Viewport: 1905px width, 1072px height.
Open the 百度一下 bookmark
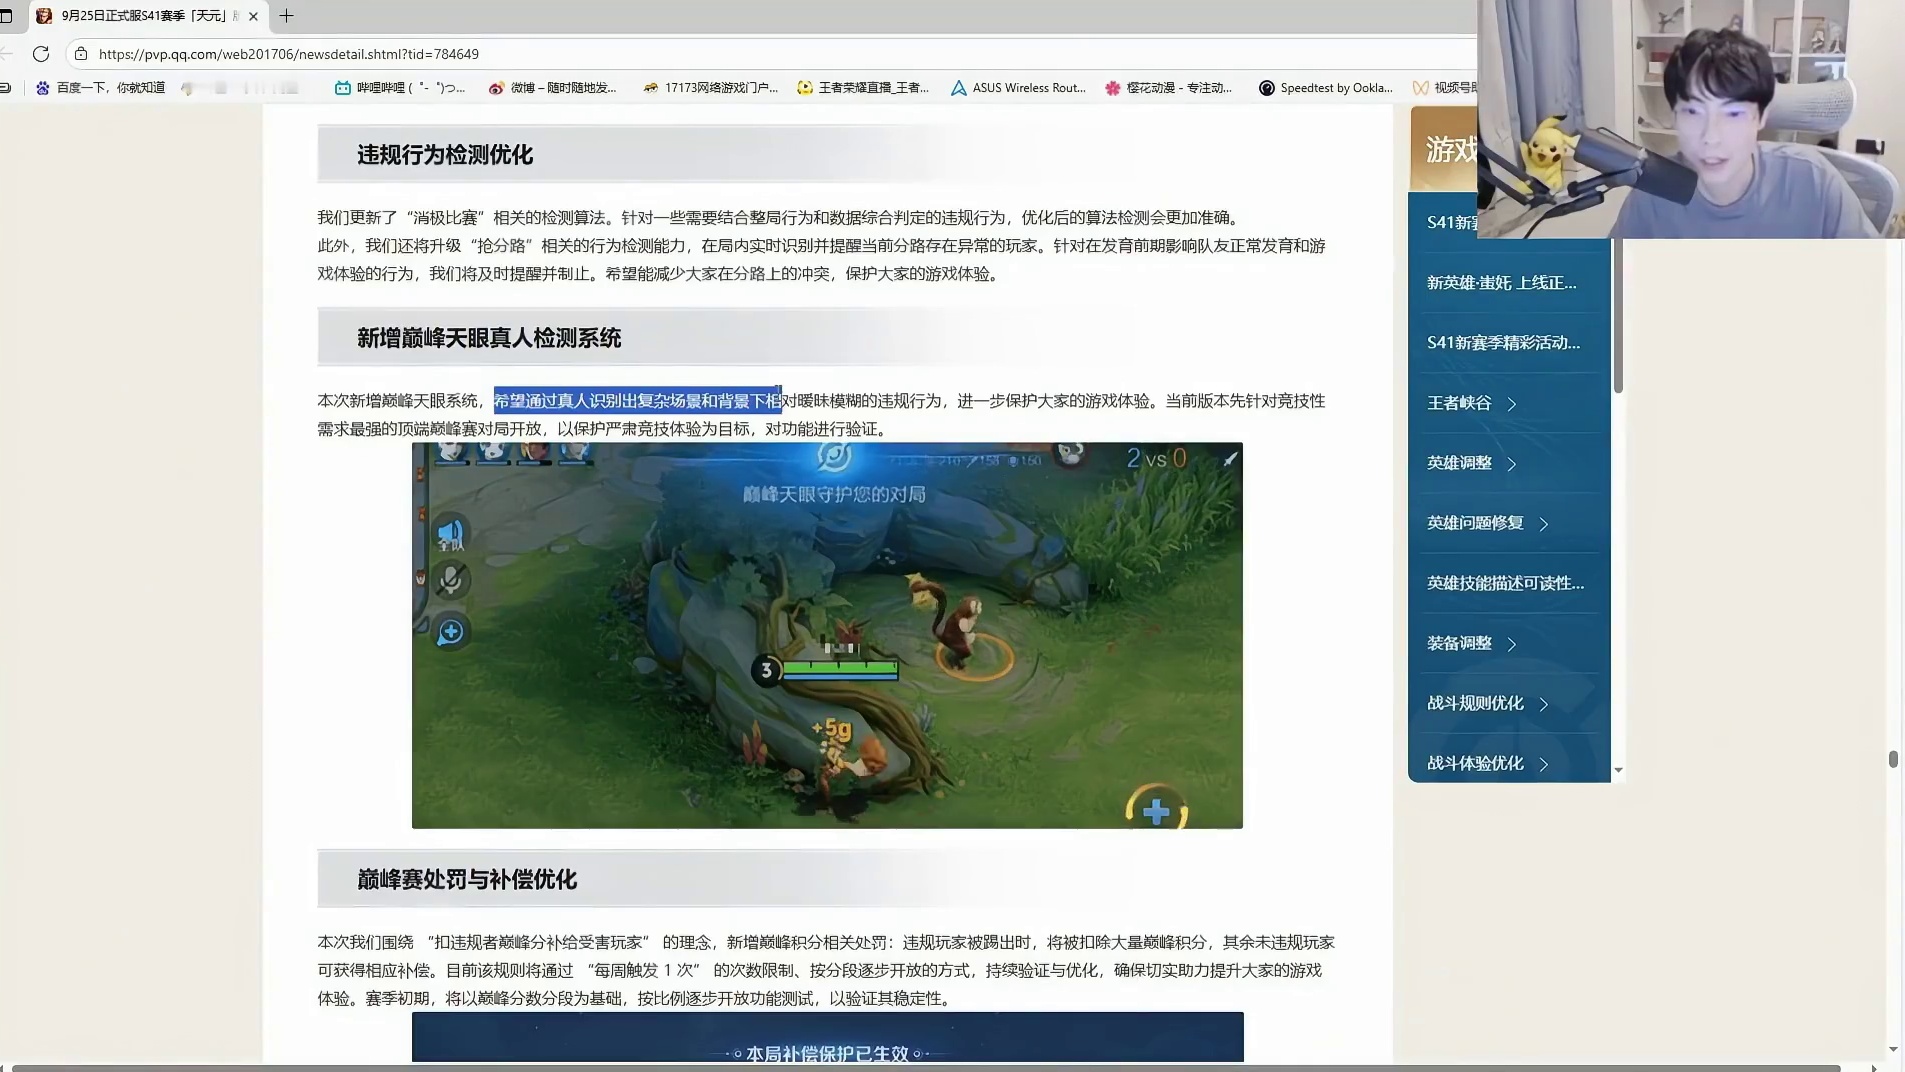[x=100, y=88]
